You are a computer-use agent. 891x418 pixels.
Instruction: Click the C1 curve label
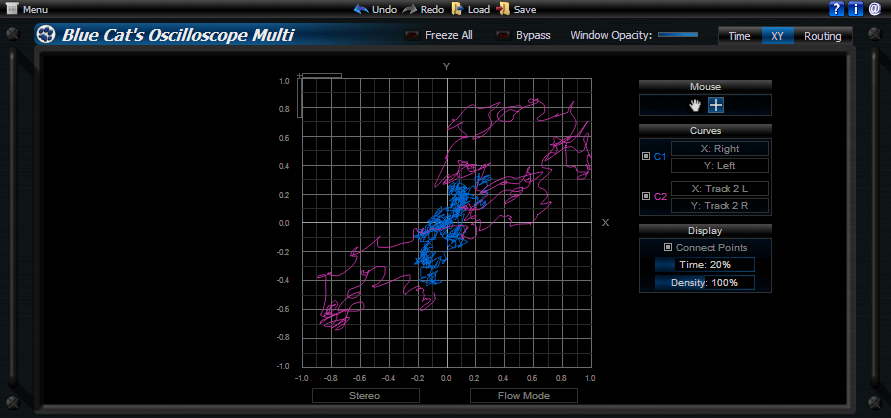click(x=660, y=157)
